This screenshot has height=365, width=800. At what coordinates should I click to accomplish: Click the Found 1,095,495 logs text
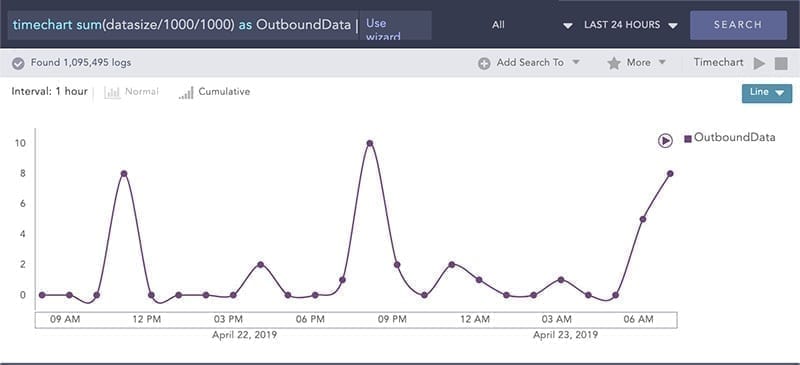[x=81, y=63]
